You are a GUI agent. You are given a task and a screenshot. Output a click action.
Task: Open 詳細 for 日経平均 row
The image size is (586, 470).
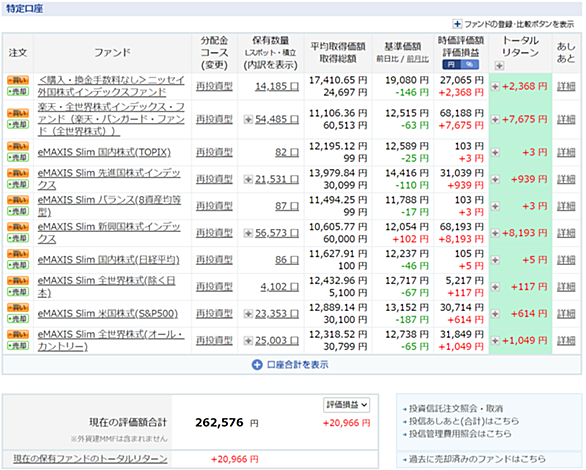click(566, 260)
